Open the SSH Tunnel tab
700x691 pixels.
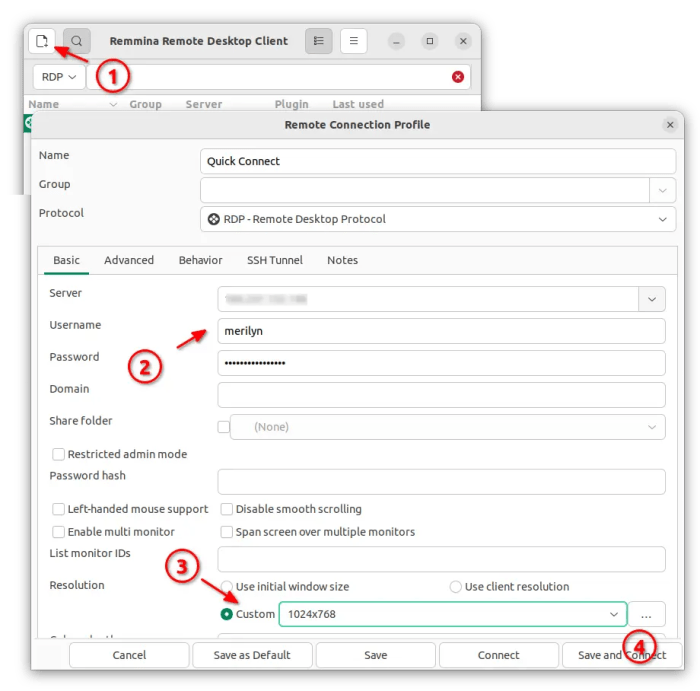click(275, 260)
